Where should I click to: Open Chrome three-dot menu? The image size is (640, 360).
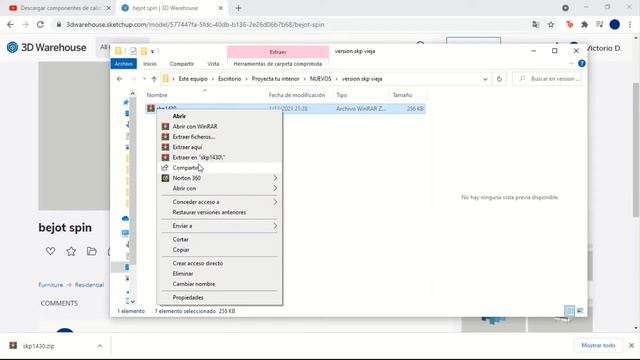coord(630,24)
